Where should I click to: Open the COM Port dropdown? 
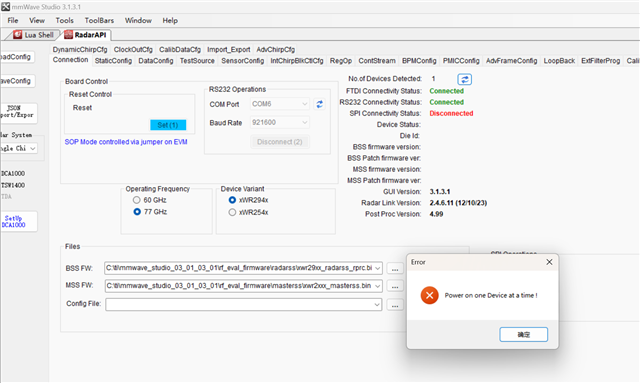[304, 104]
